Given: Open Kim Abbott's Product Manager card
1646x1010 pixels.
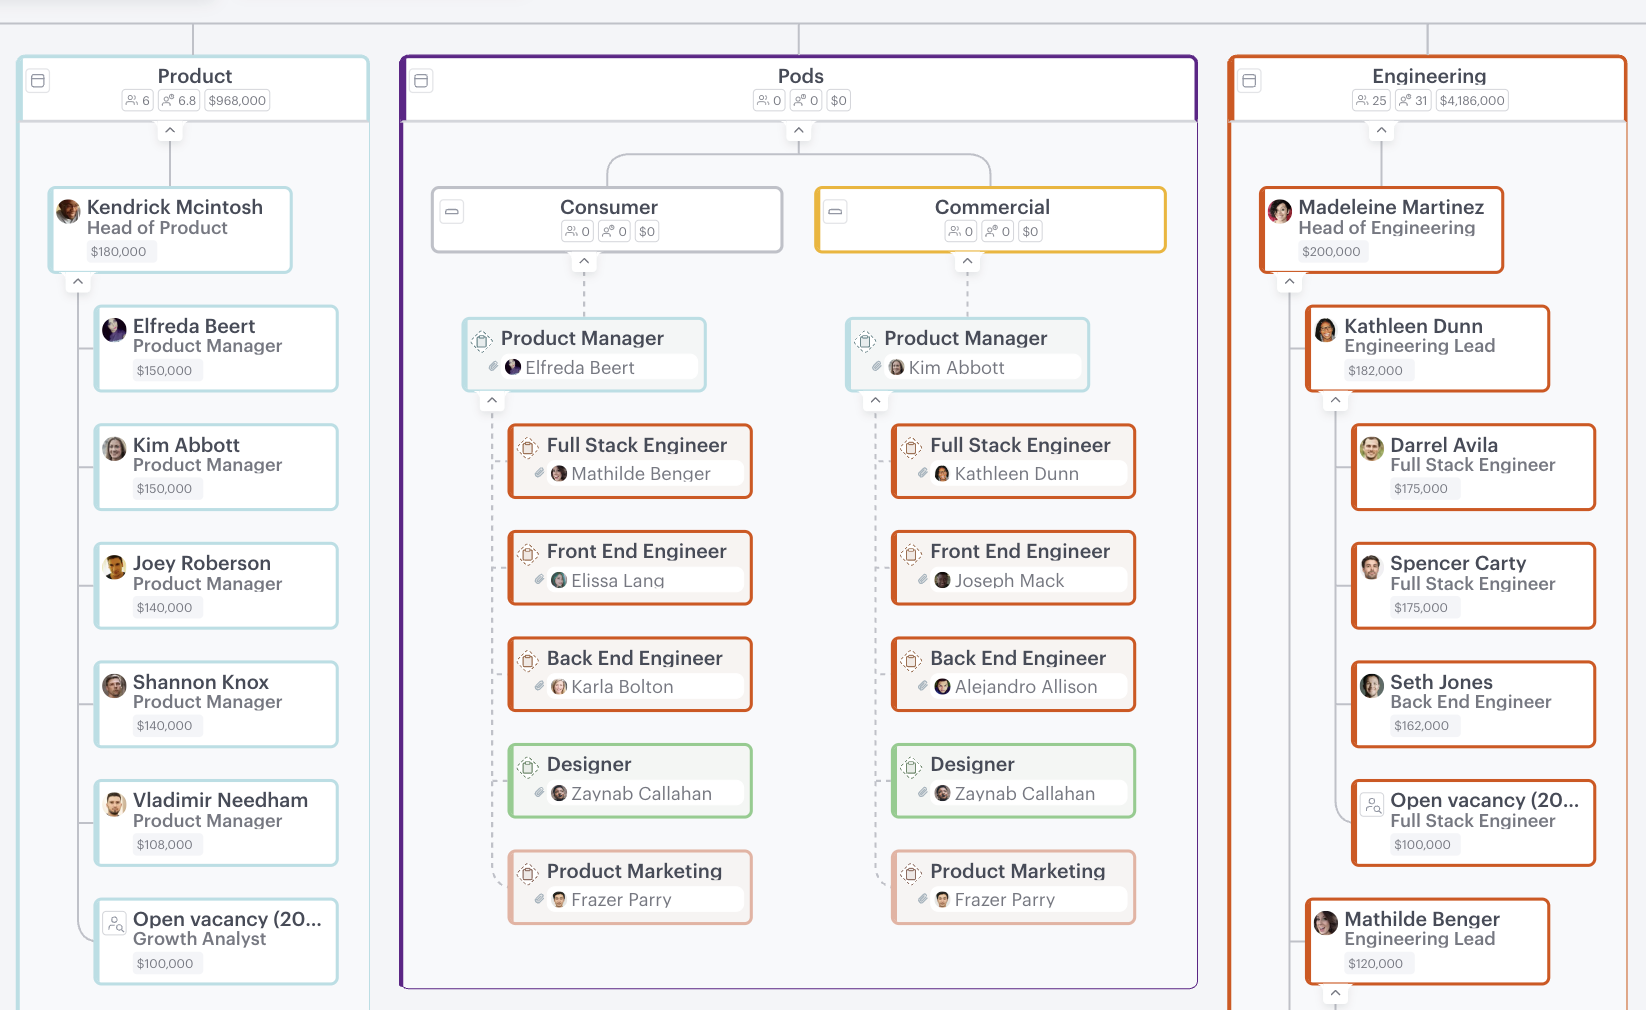Looking at the screenshot, I should [215, 466].
